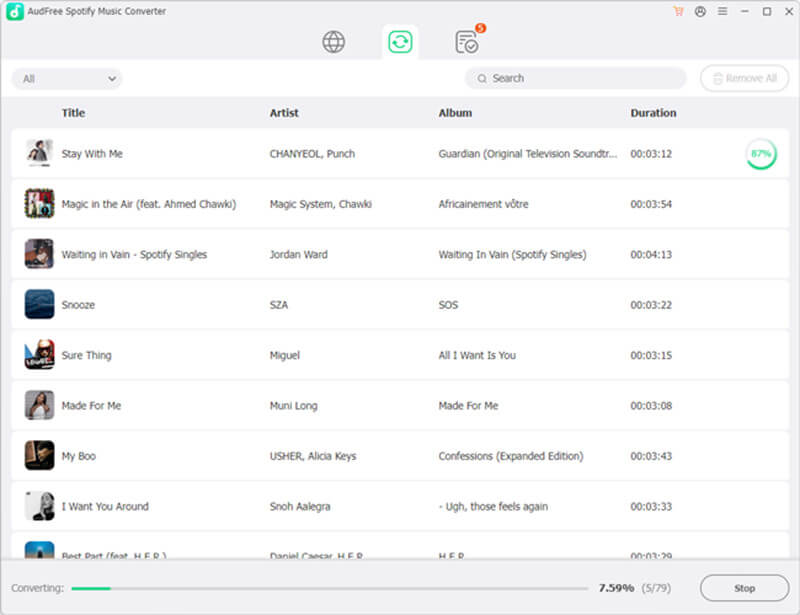Select the Snooze track by SZA

coord(300,304)
